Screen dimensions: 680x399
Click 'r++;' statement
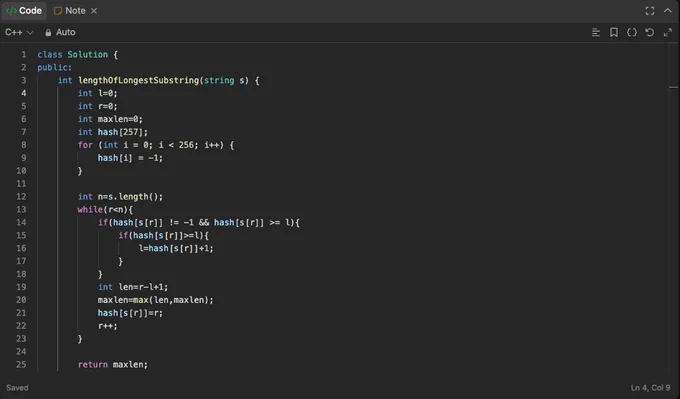(108, 326)
